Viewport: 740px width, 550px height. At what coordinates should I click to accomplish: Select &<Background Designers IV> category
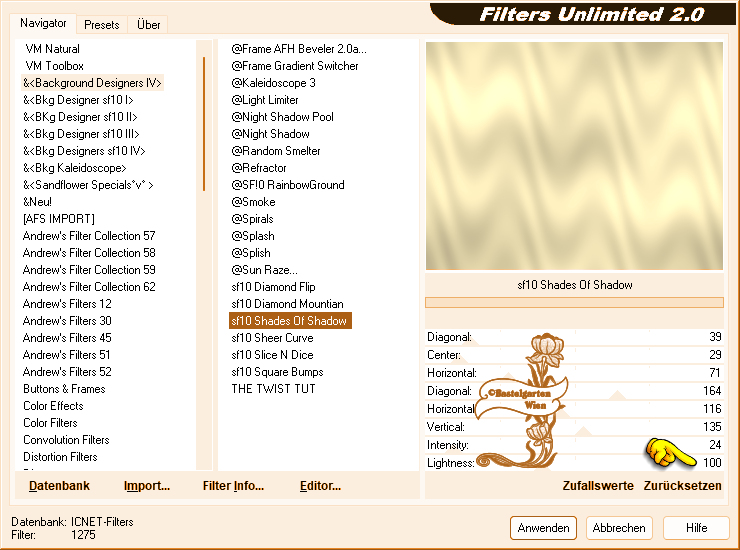point(92,83)
